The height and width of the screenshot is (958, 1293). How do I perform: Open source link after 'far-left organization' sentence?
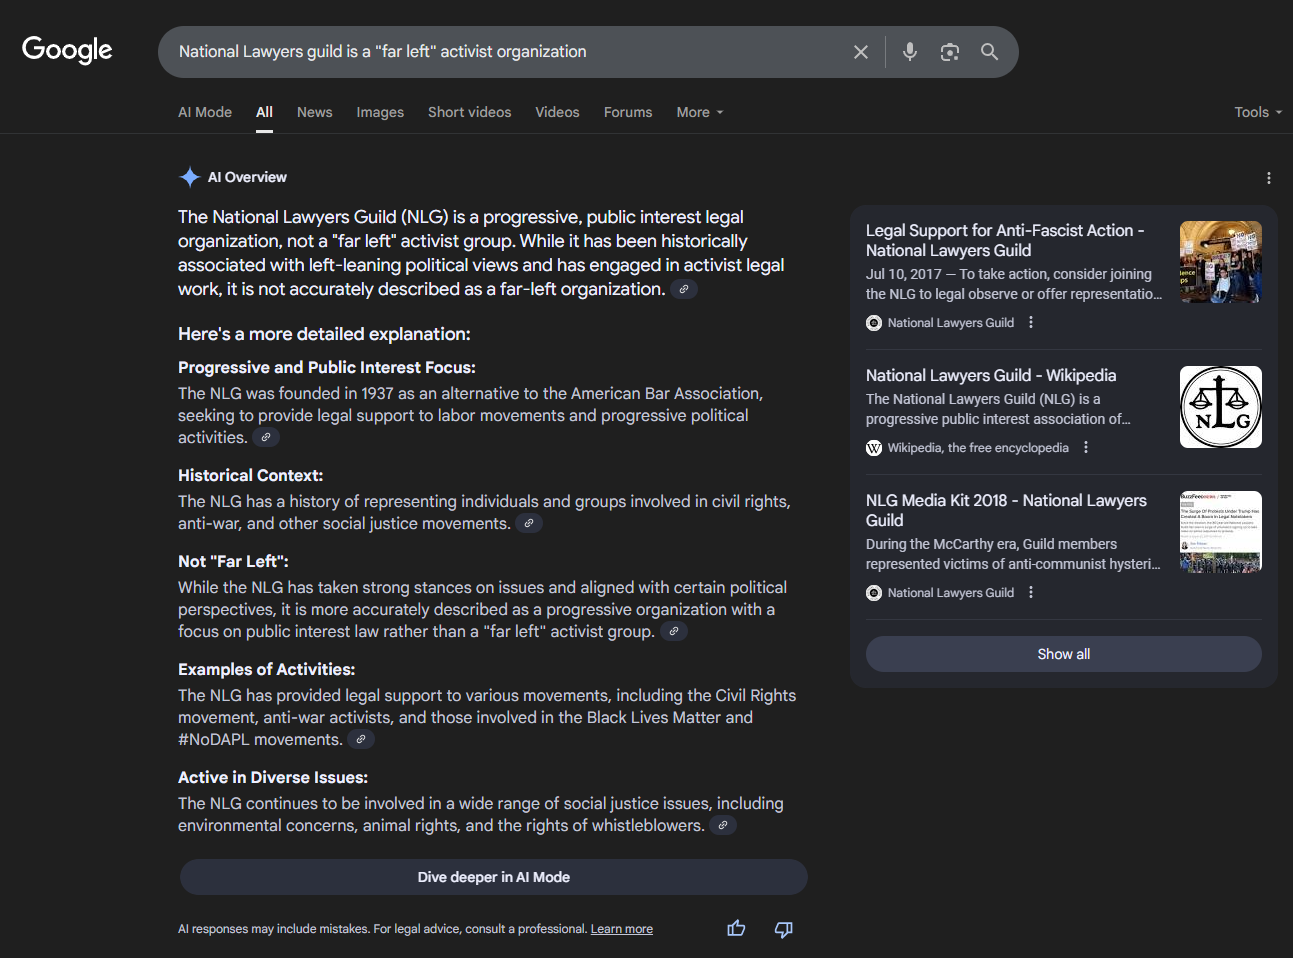pyautogui.click(x=684, y=289)
